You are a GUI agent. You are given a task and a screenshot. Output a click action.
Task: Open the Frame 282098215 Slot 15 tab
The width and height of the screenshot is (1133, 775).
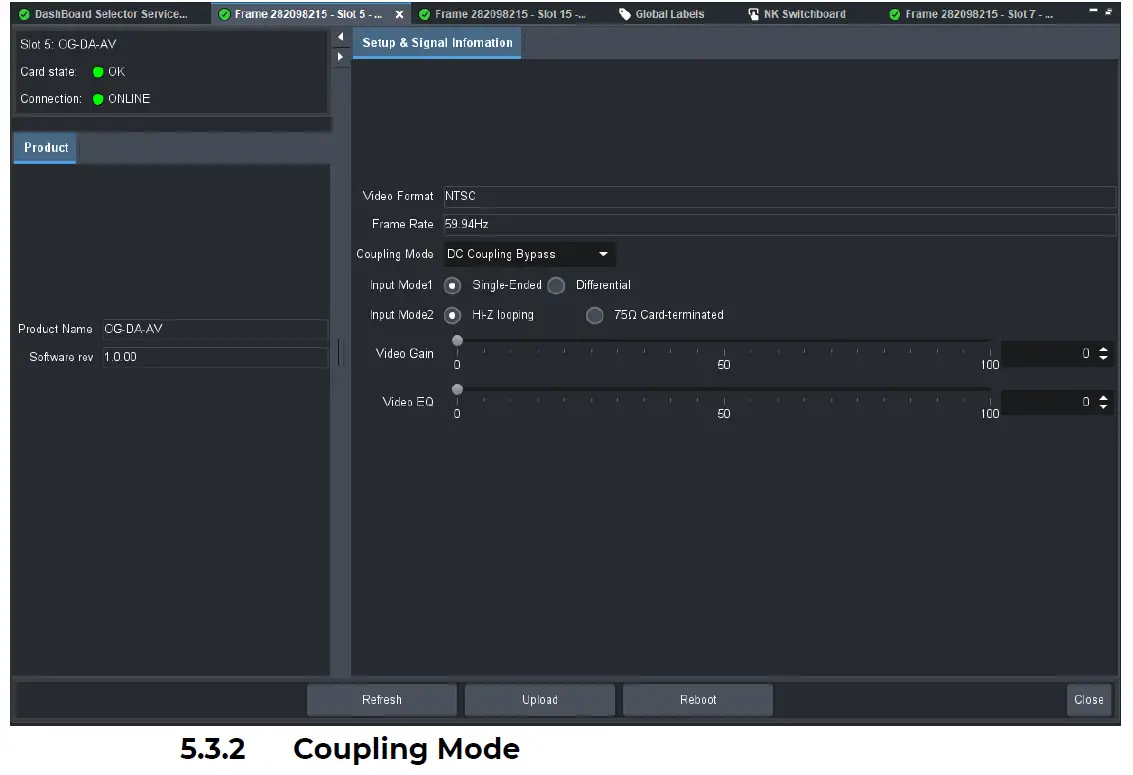504,14
